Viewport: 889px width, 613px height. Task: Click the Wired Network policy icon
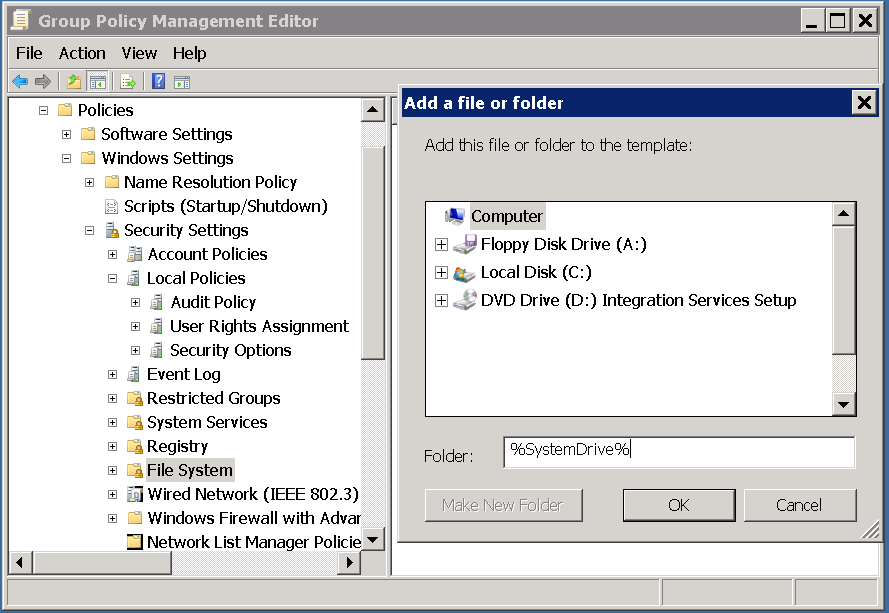tap(135, 494)
